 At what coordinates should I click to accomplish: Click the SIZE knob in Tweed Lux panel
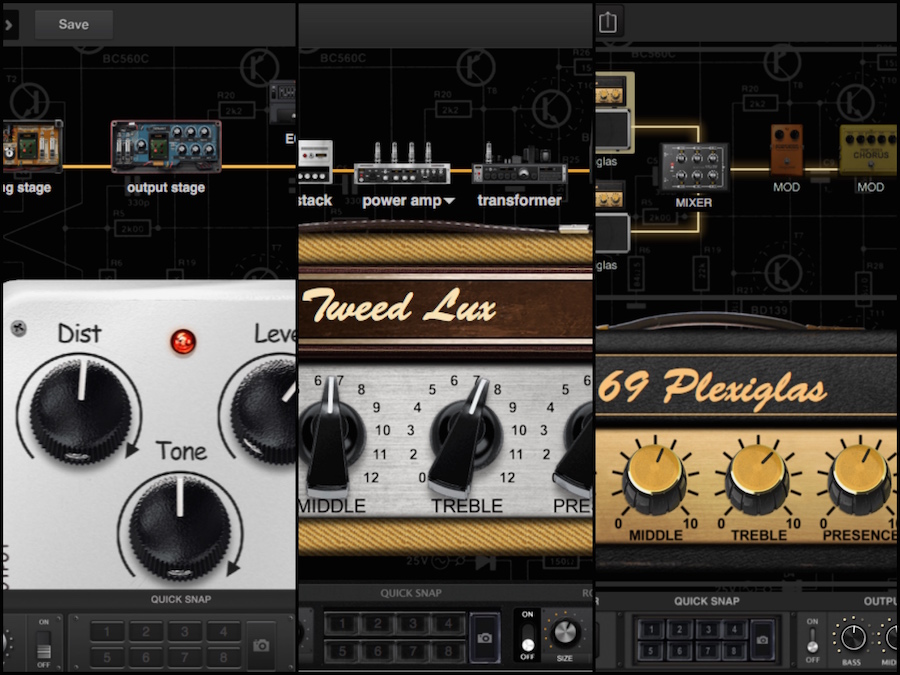pos(564,633)
